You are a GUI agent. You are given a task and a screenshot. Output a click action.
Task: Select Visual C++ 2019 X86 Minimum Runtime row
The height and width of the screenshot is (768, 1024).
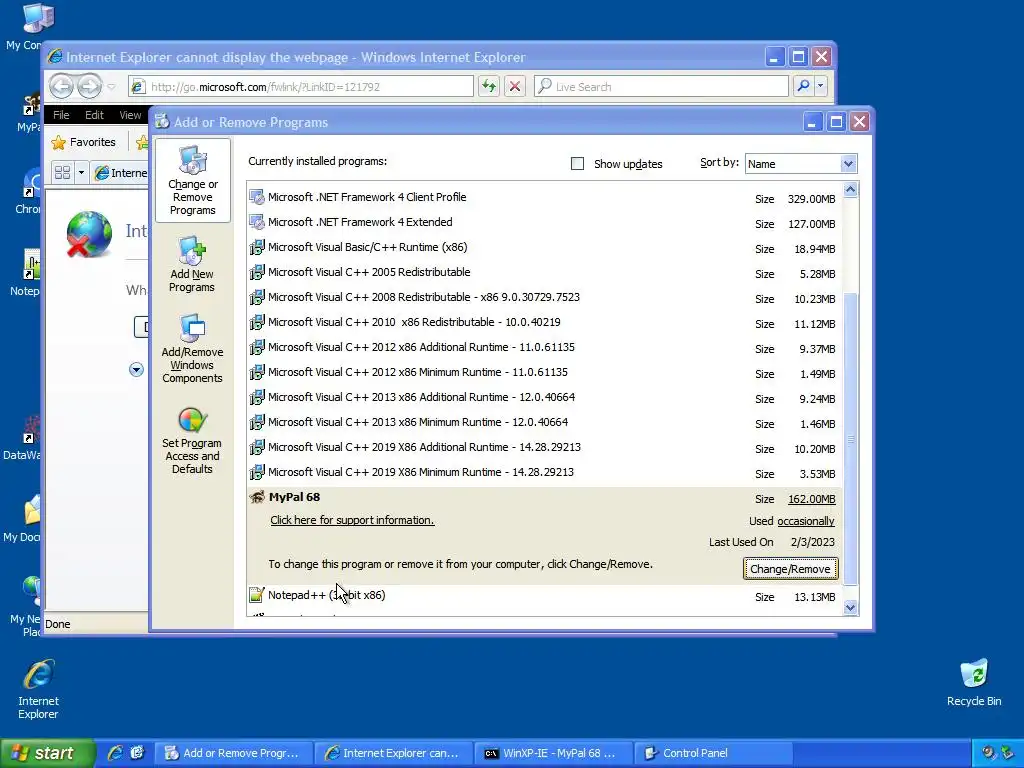[545, 473]
